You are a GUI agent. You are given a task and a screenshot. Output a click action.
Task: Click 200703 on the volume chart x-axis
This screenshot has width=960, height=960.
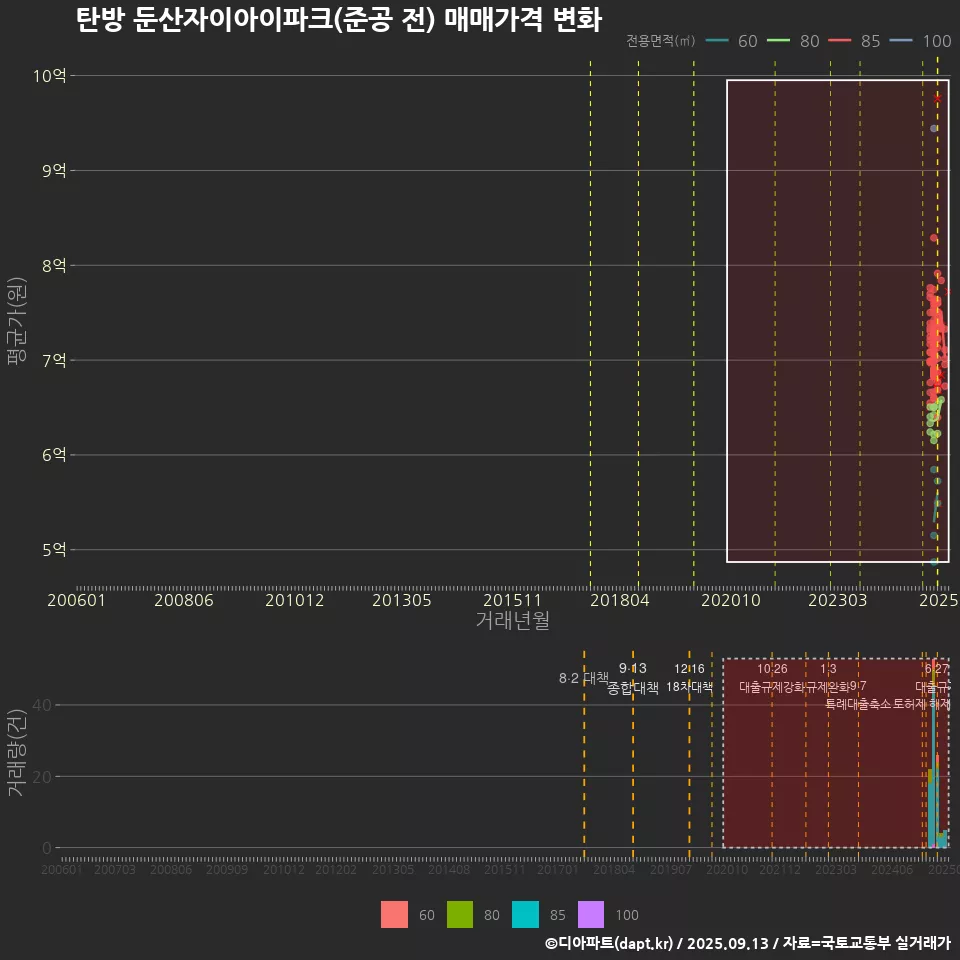(x=114, y=869)
